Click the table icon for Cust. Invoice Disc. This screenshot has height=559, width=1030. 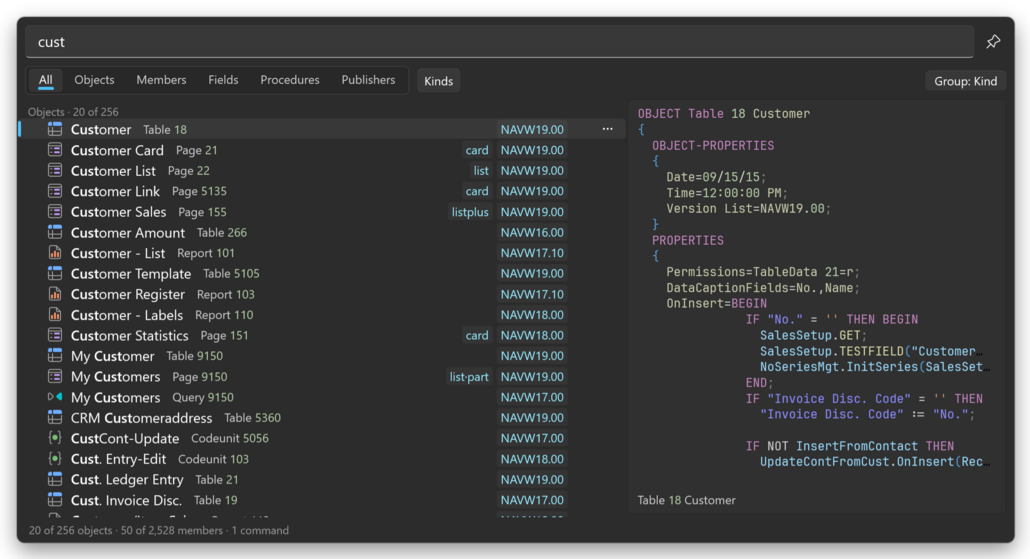[55, 499]
